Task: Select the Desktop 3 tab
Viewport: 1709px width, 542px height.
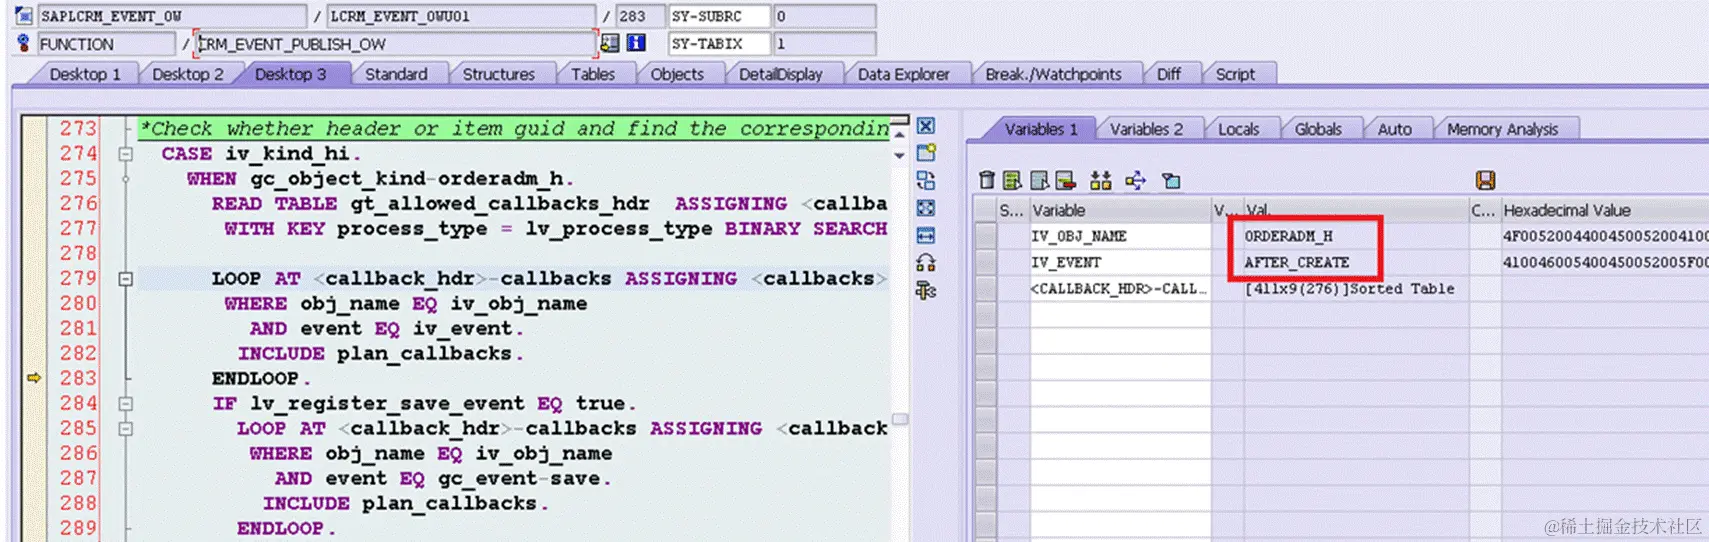Action: pyautogui.click(x=291, y=74)
